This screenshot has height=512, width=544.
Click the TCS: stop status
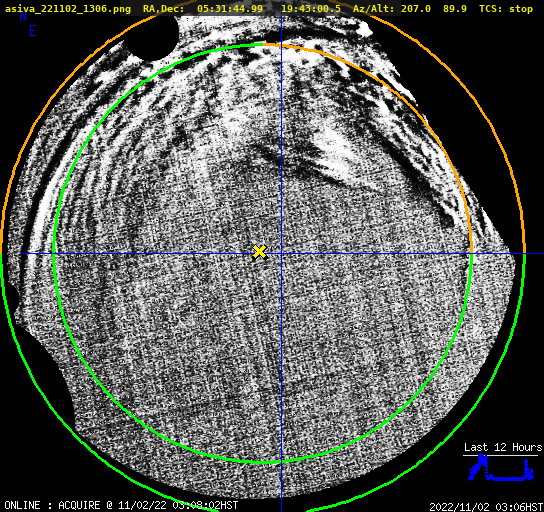coord(506,9)
